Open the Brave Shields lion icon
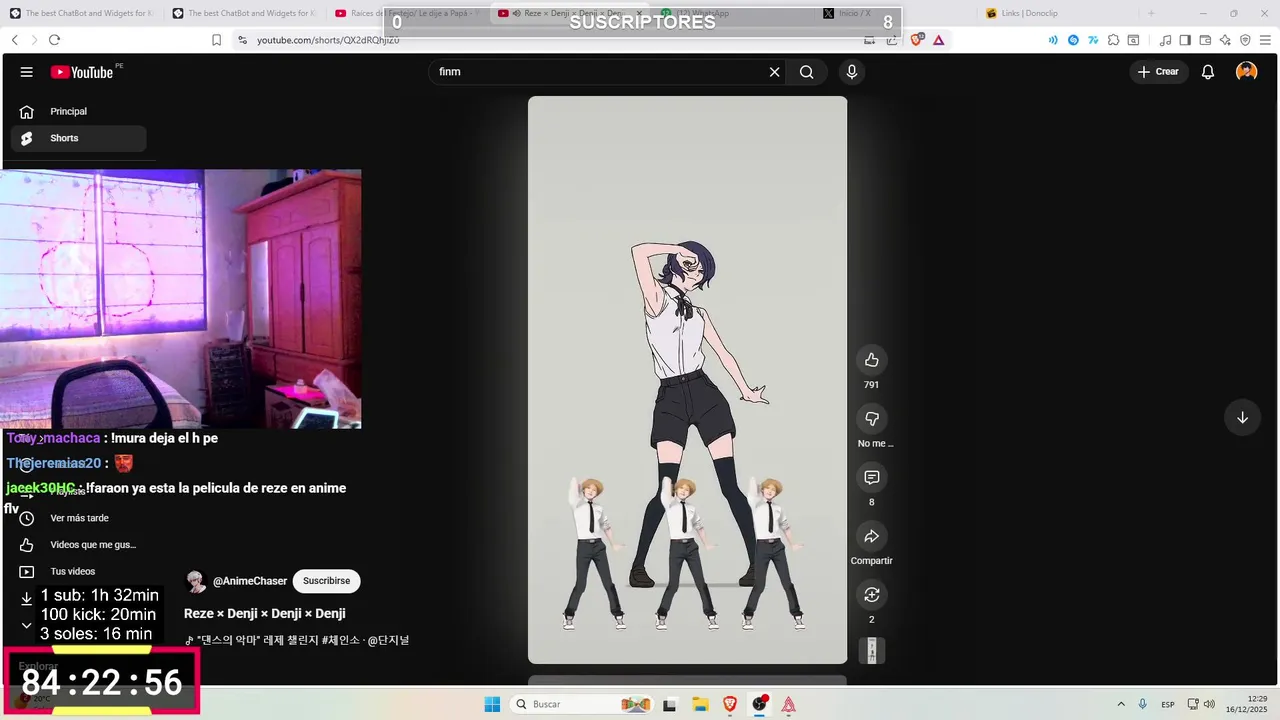 click(917, 40)
